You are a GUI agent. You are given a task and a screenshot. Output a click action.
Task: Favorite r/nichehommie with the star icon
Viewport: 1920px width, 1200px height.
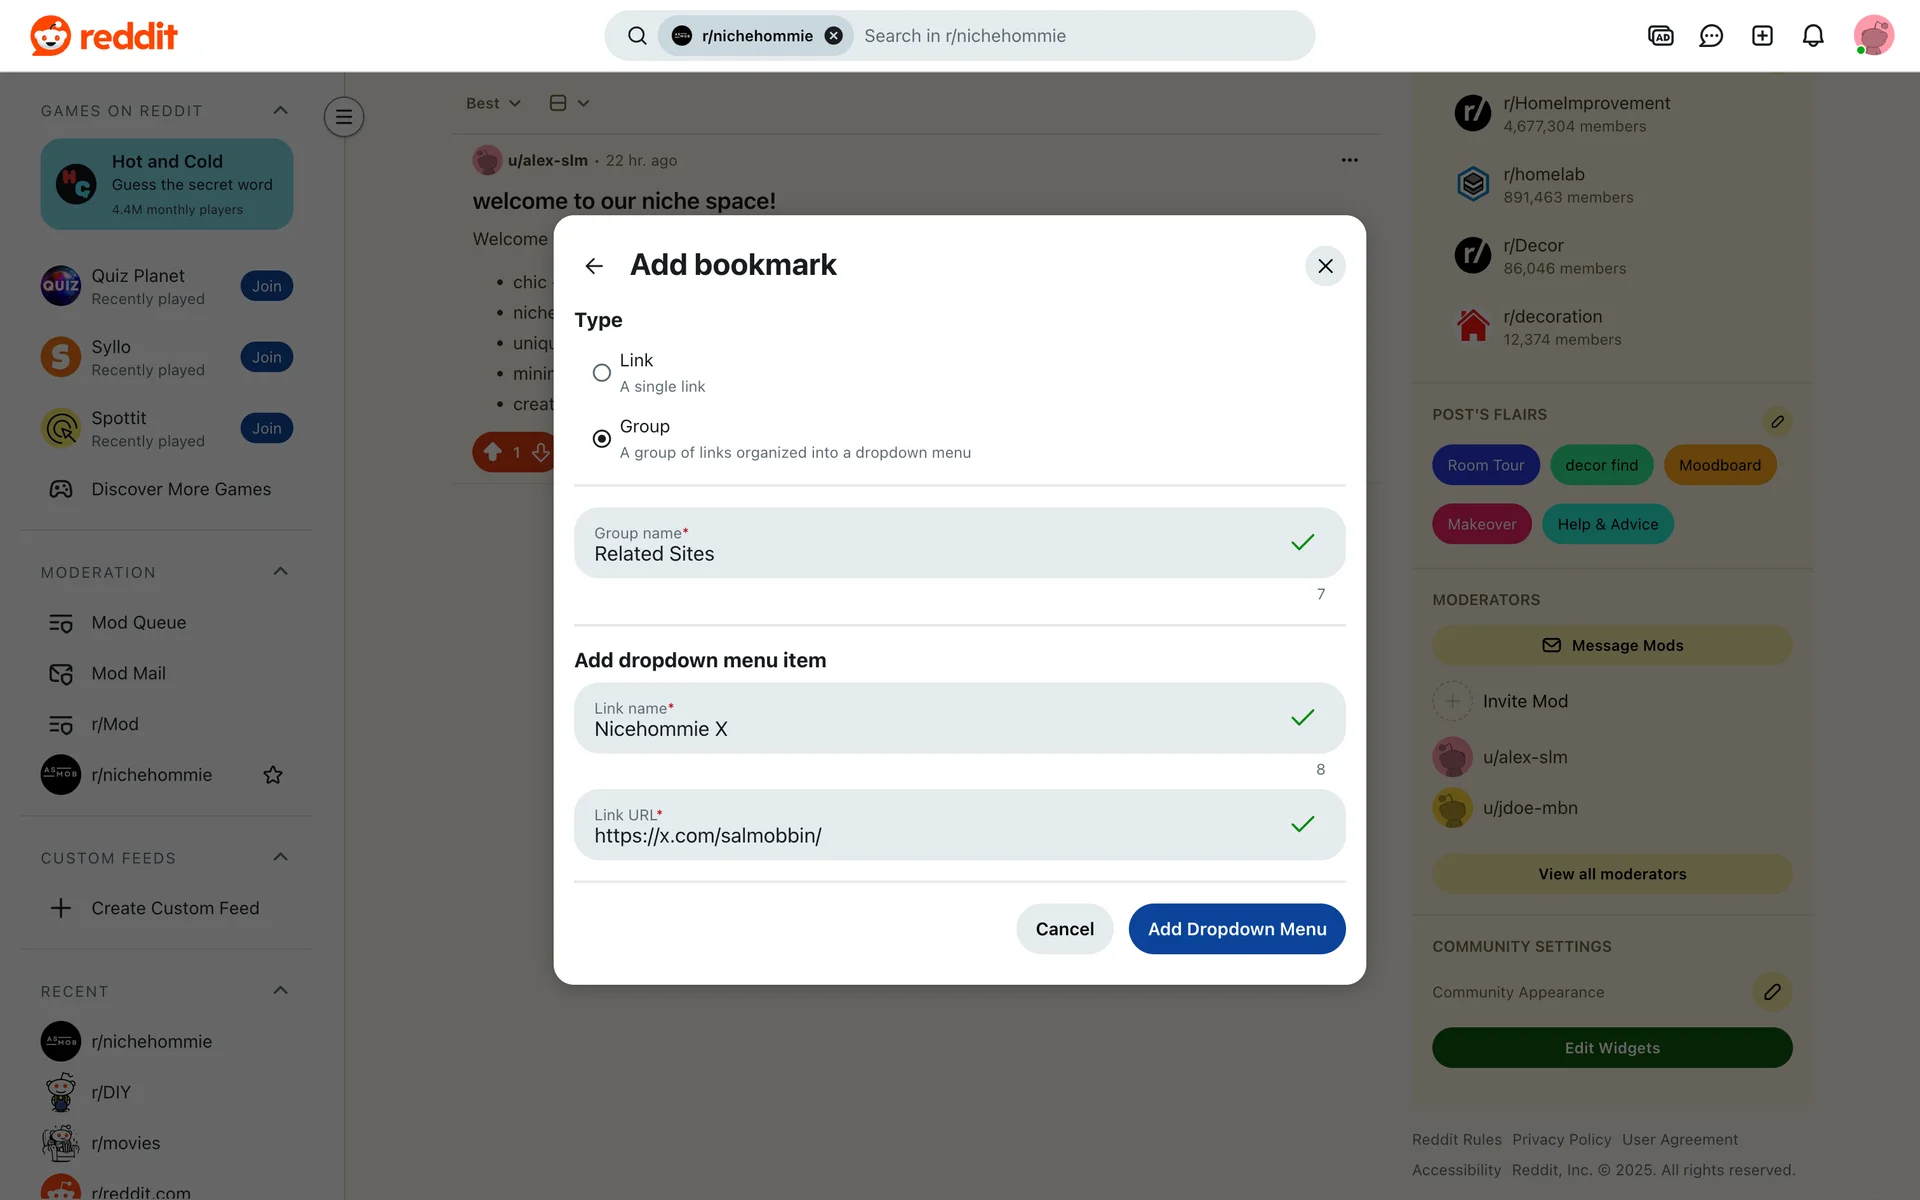pos(273,775)
